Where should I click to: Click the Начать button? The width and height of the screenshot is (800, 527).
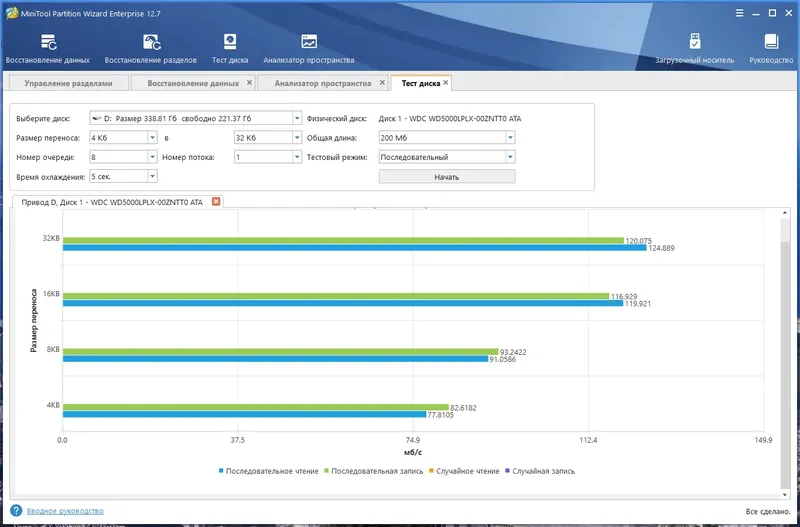447,177
